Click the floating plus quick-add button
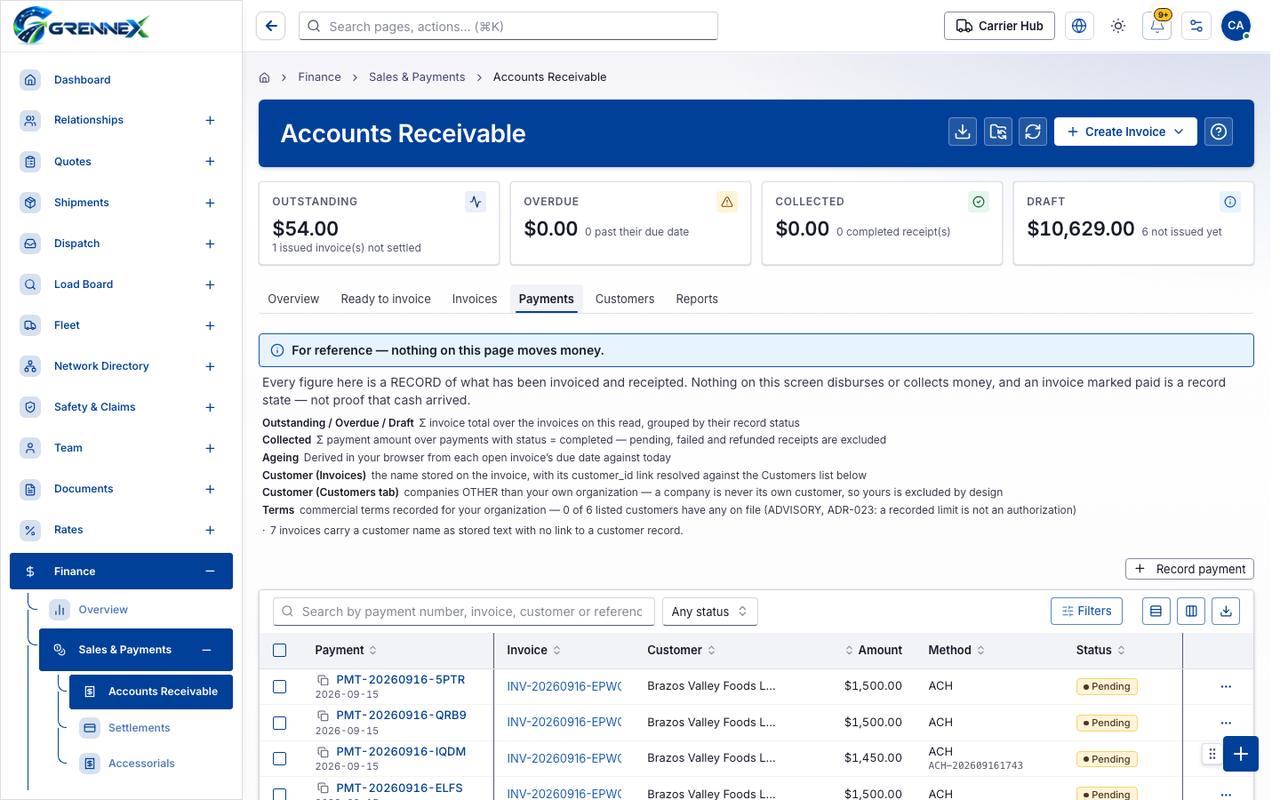Viewport: 1280px width, 800px height. tap(1240, 754)
